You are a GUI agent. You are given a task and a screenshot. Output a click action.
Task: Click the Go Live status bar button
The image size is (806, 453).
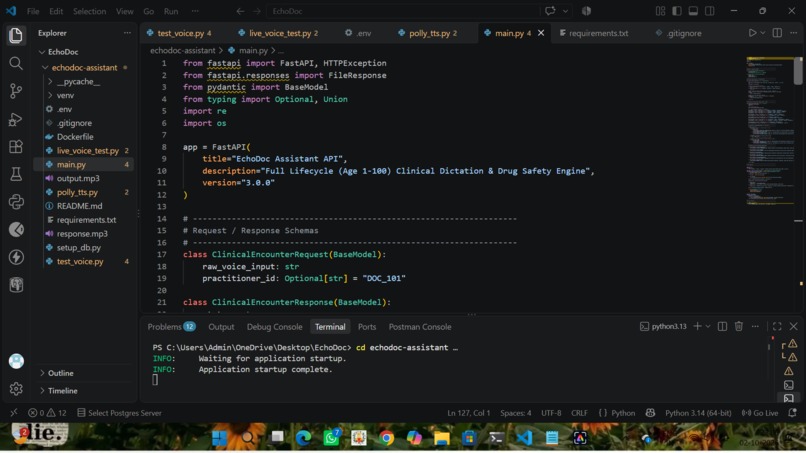tap(760, 413)
